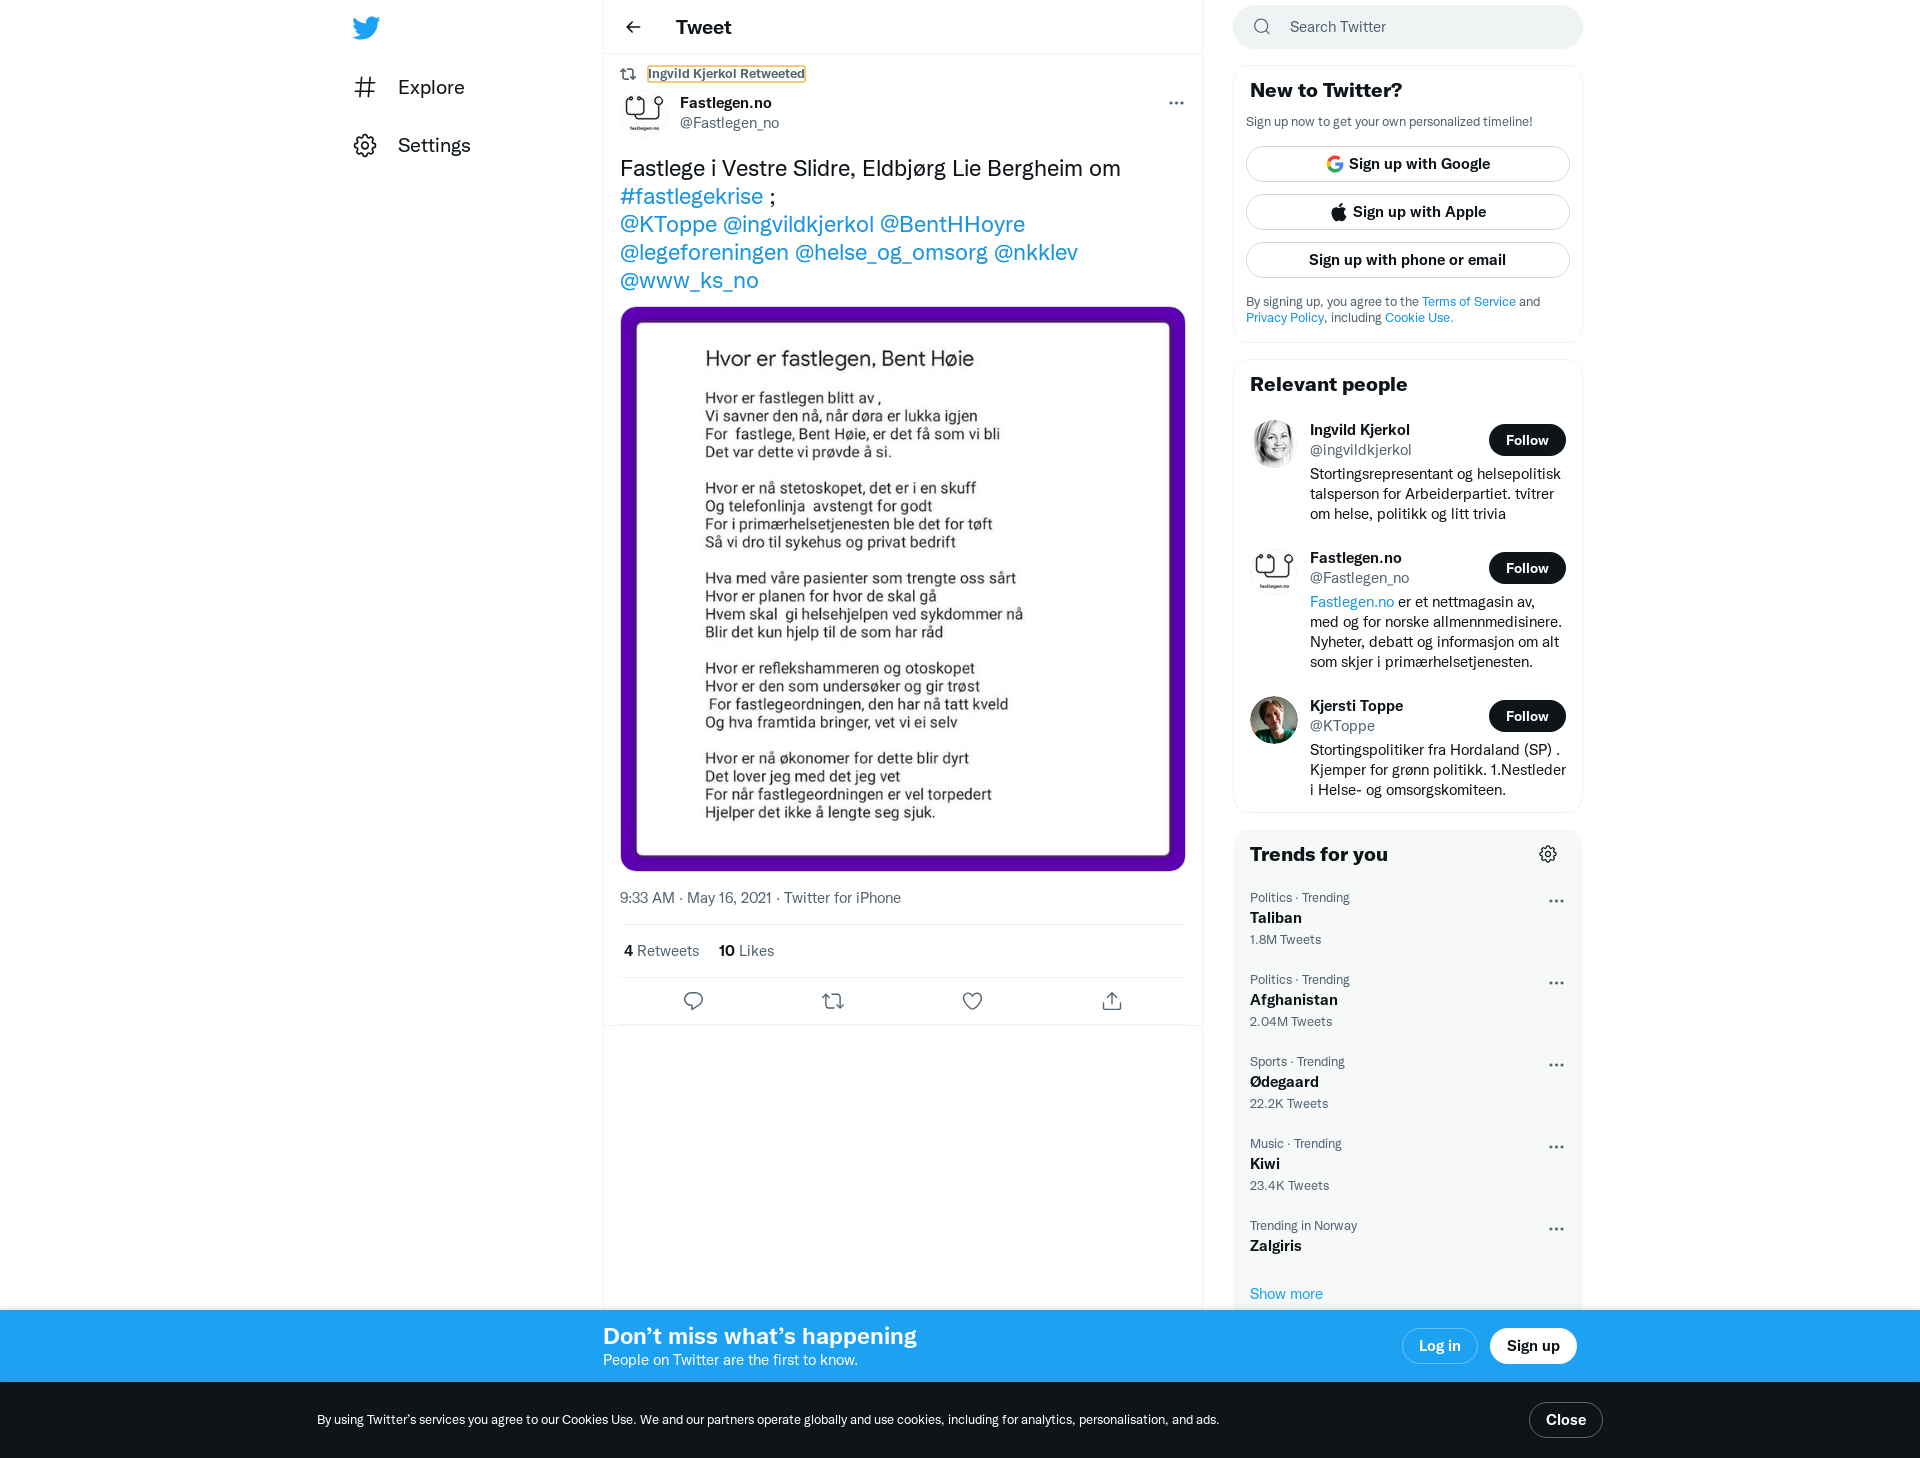This screenshot has height=1458, width=1920.
Task: Reply to the tweet via comment icon
Action: pos(693,1001)
